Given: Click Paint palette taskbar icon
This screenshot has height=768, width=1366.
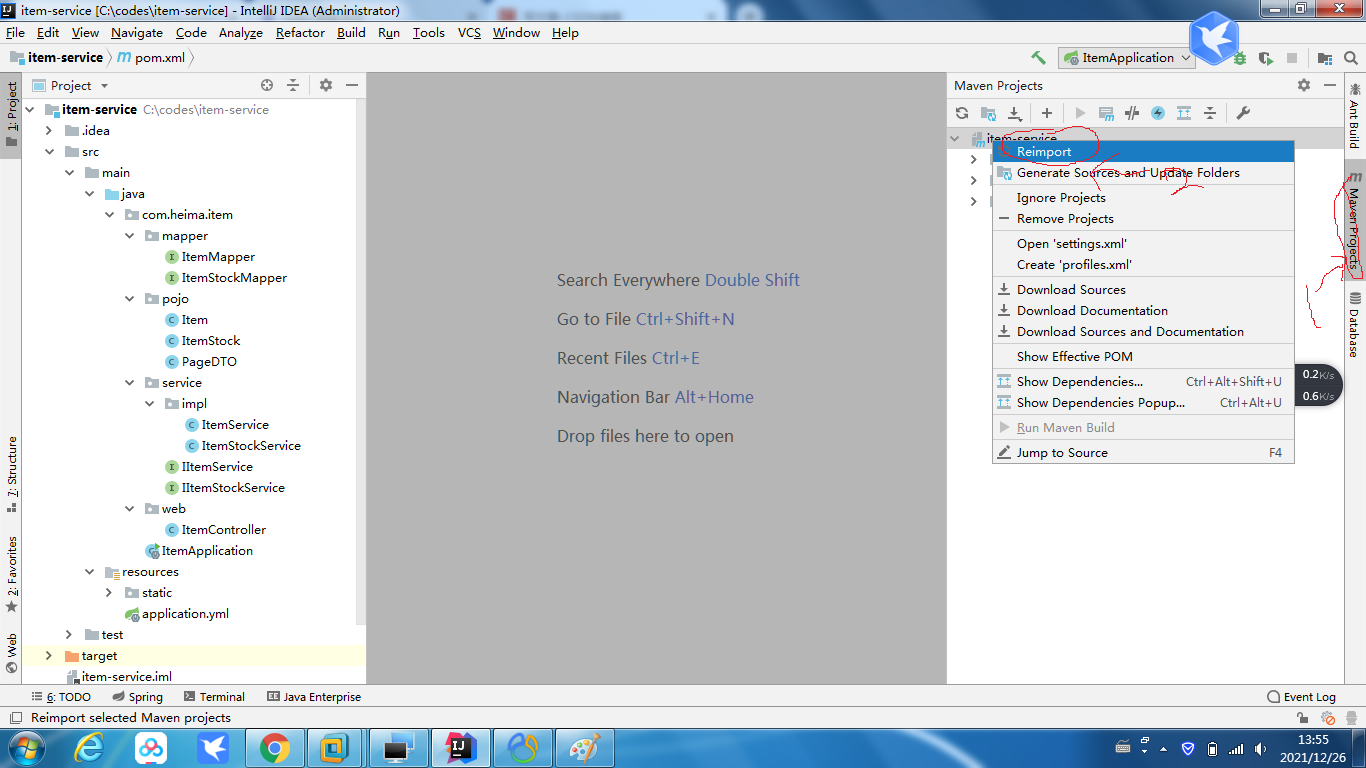Looking at the screenshot, I should pyautogui.click(x=584, y=748).
